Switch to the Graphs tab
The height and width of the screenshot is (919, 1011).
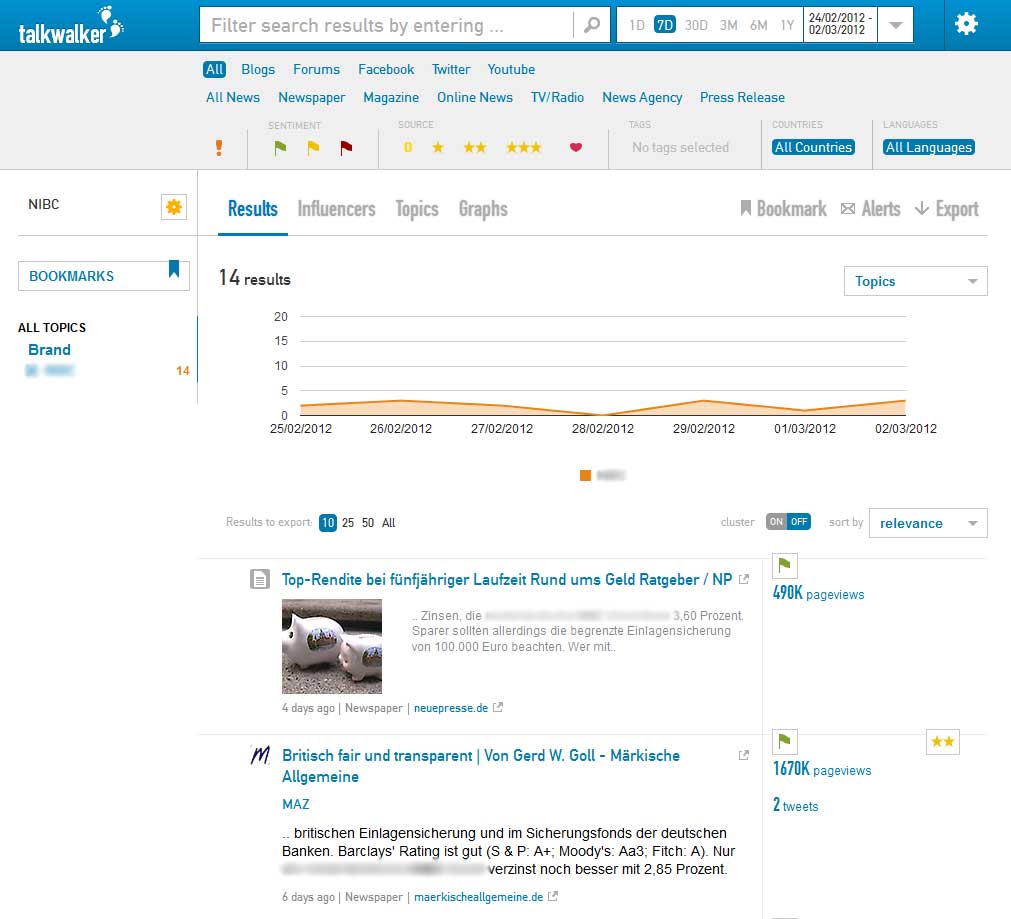(x=483, y=209)
